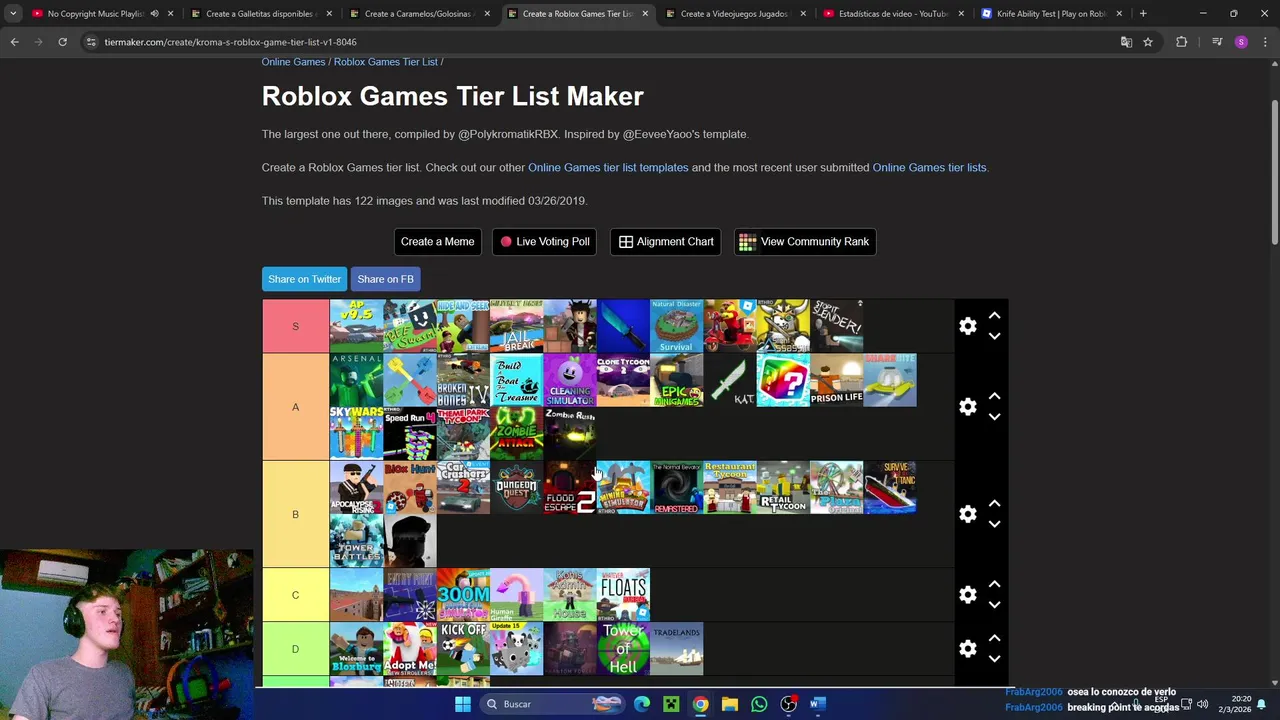
Task: Open most recent Online Games tier lists link
Action: [929, 167]
